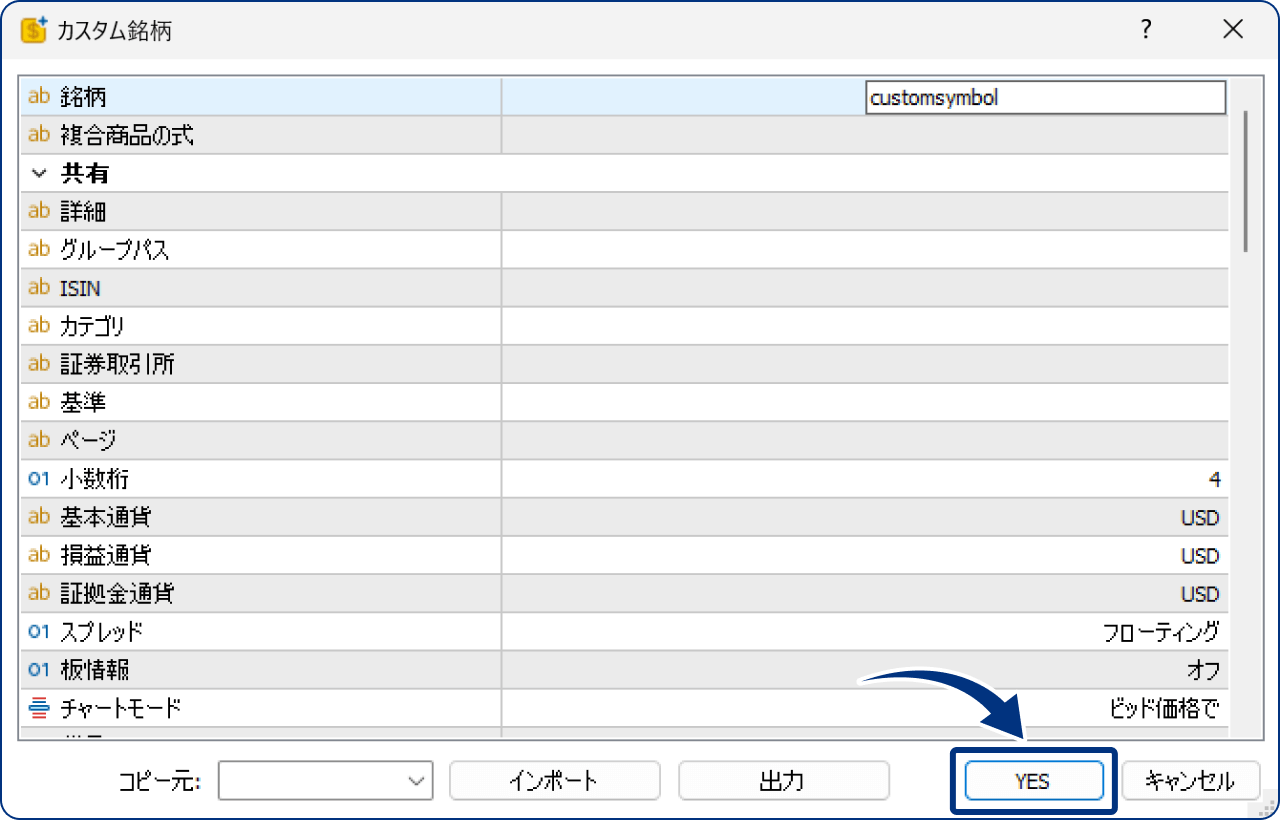Click the 01 icon beside スプレッド
The image size is (1280, 820).
tap(39, 632)
